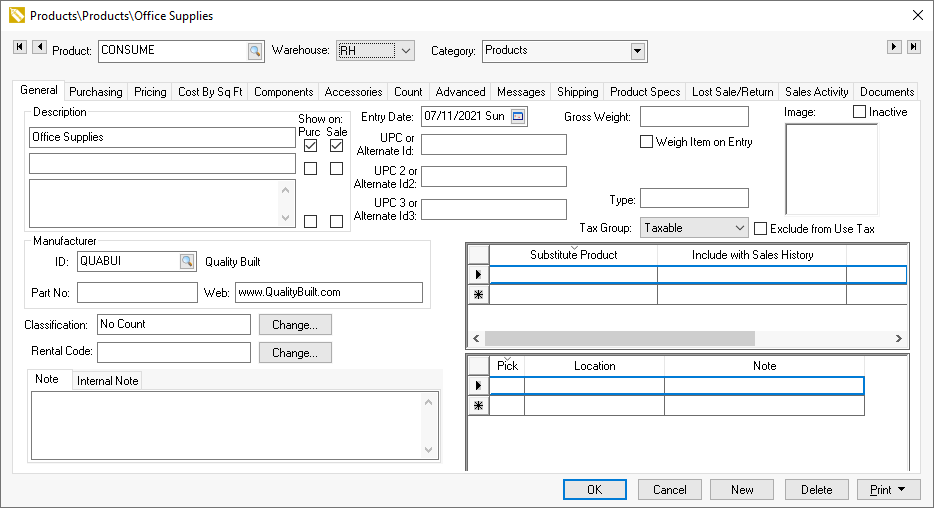
Task: Open the Manufacturer ID lookup icon
Action: coord(186,262)
